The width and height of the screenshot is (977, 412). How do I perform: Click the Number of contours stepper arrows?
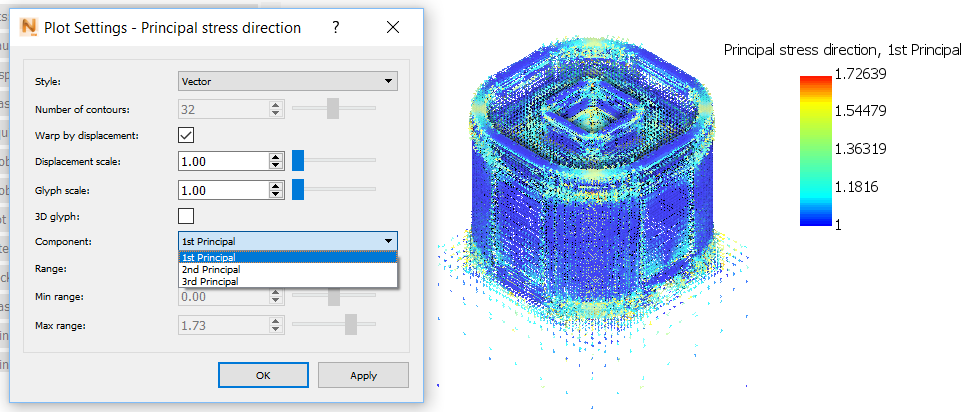[276, 109]
